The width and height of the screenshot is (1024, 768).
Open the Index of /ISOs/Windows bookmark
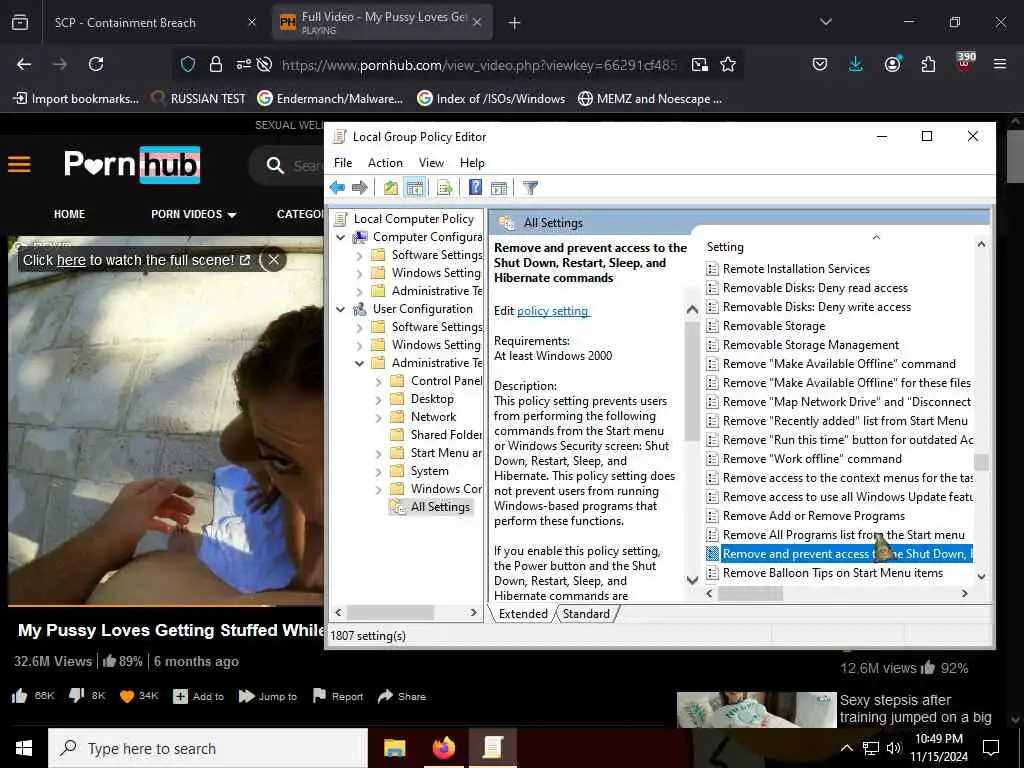click(492, 99)
